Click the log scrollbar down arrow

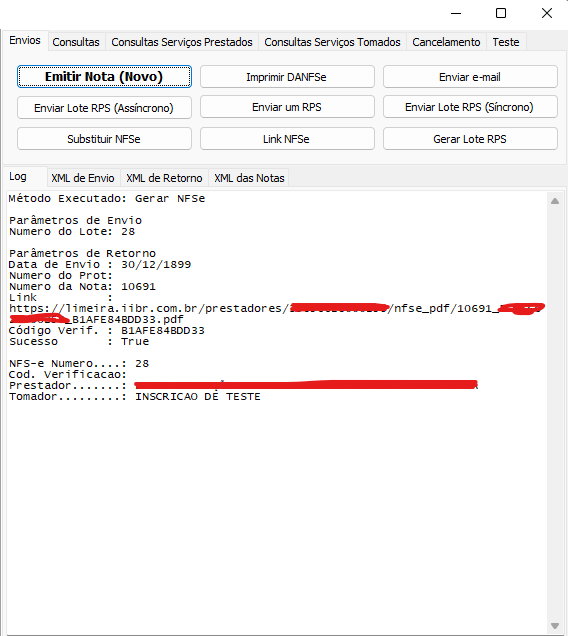click(x=555, y=626)
